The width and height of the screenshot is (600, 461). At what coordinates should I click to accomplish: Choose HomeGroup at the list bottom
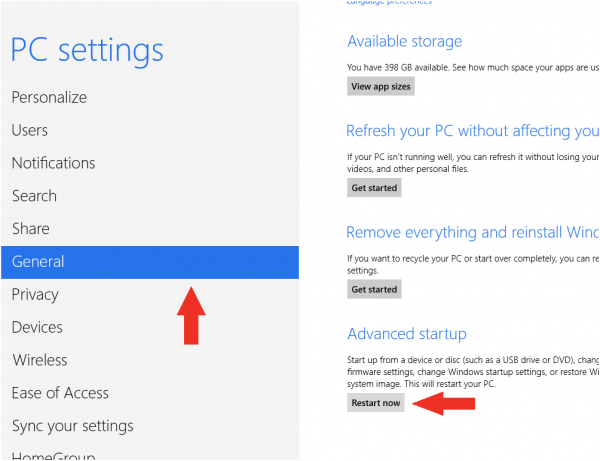(x=53, y=455)
